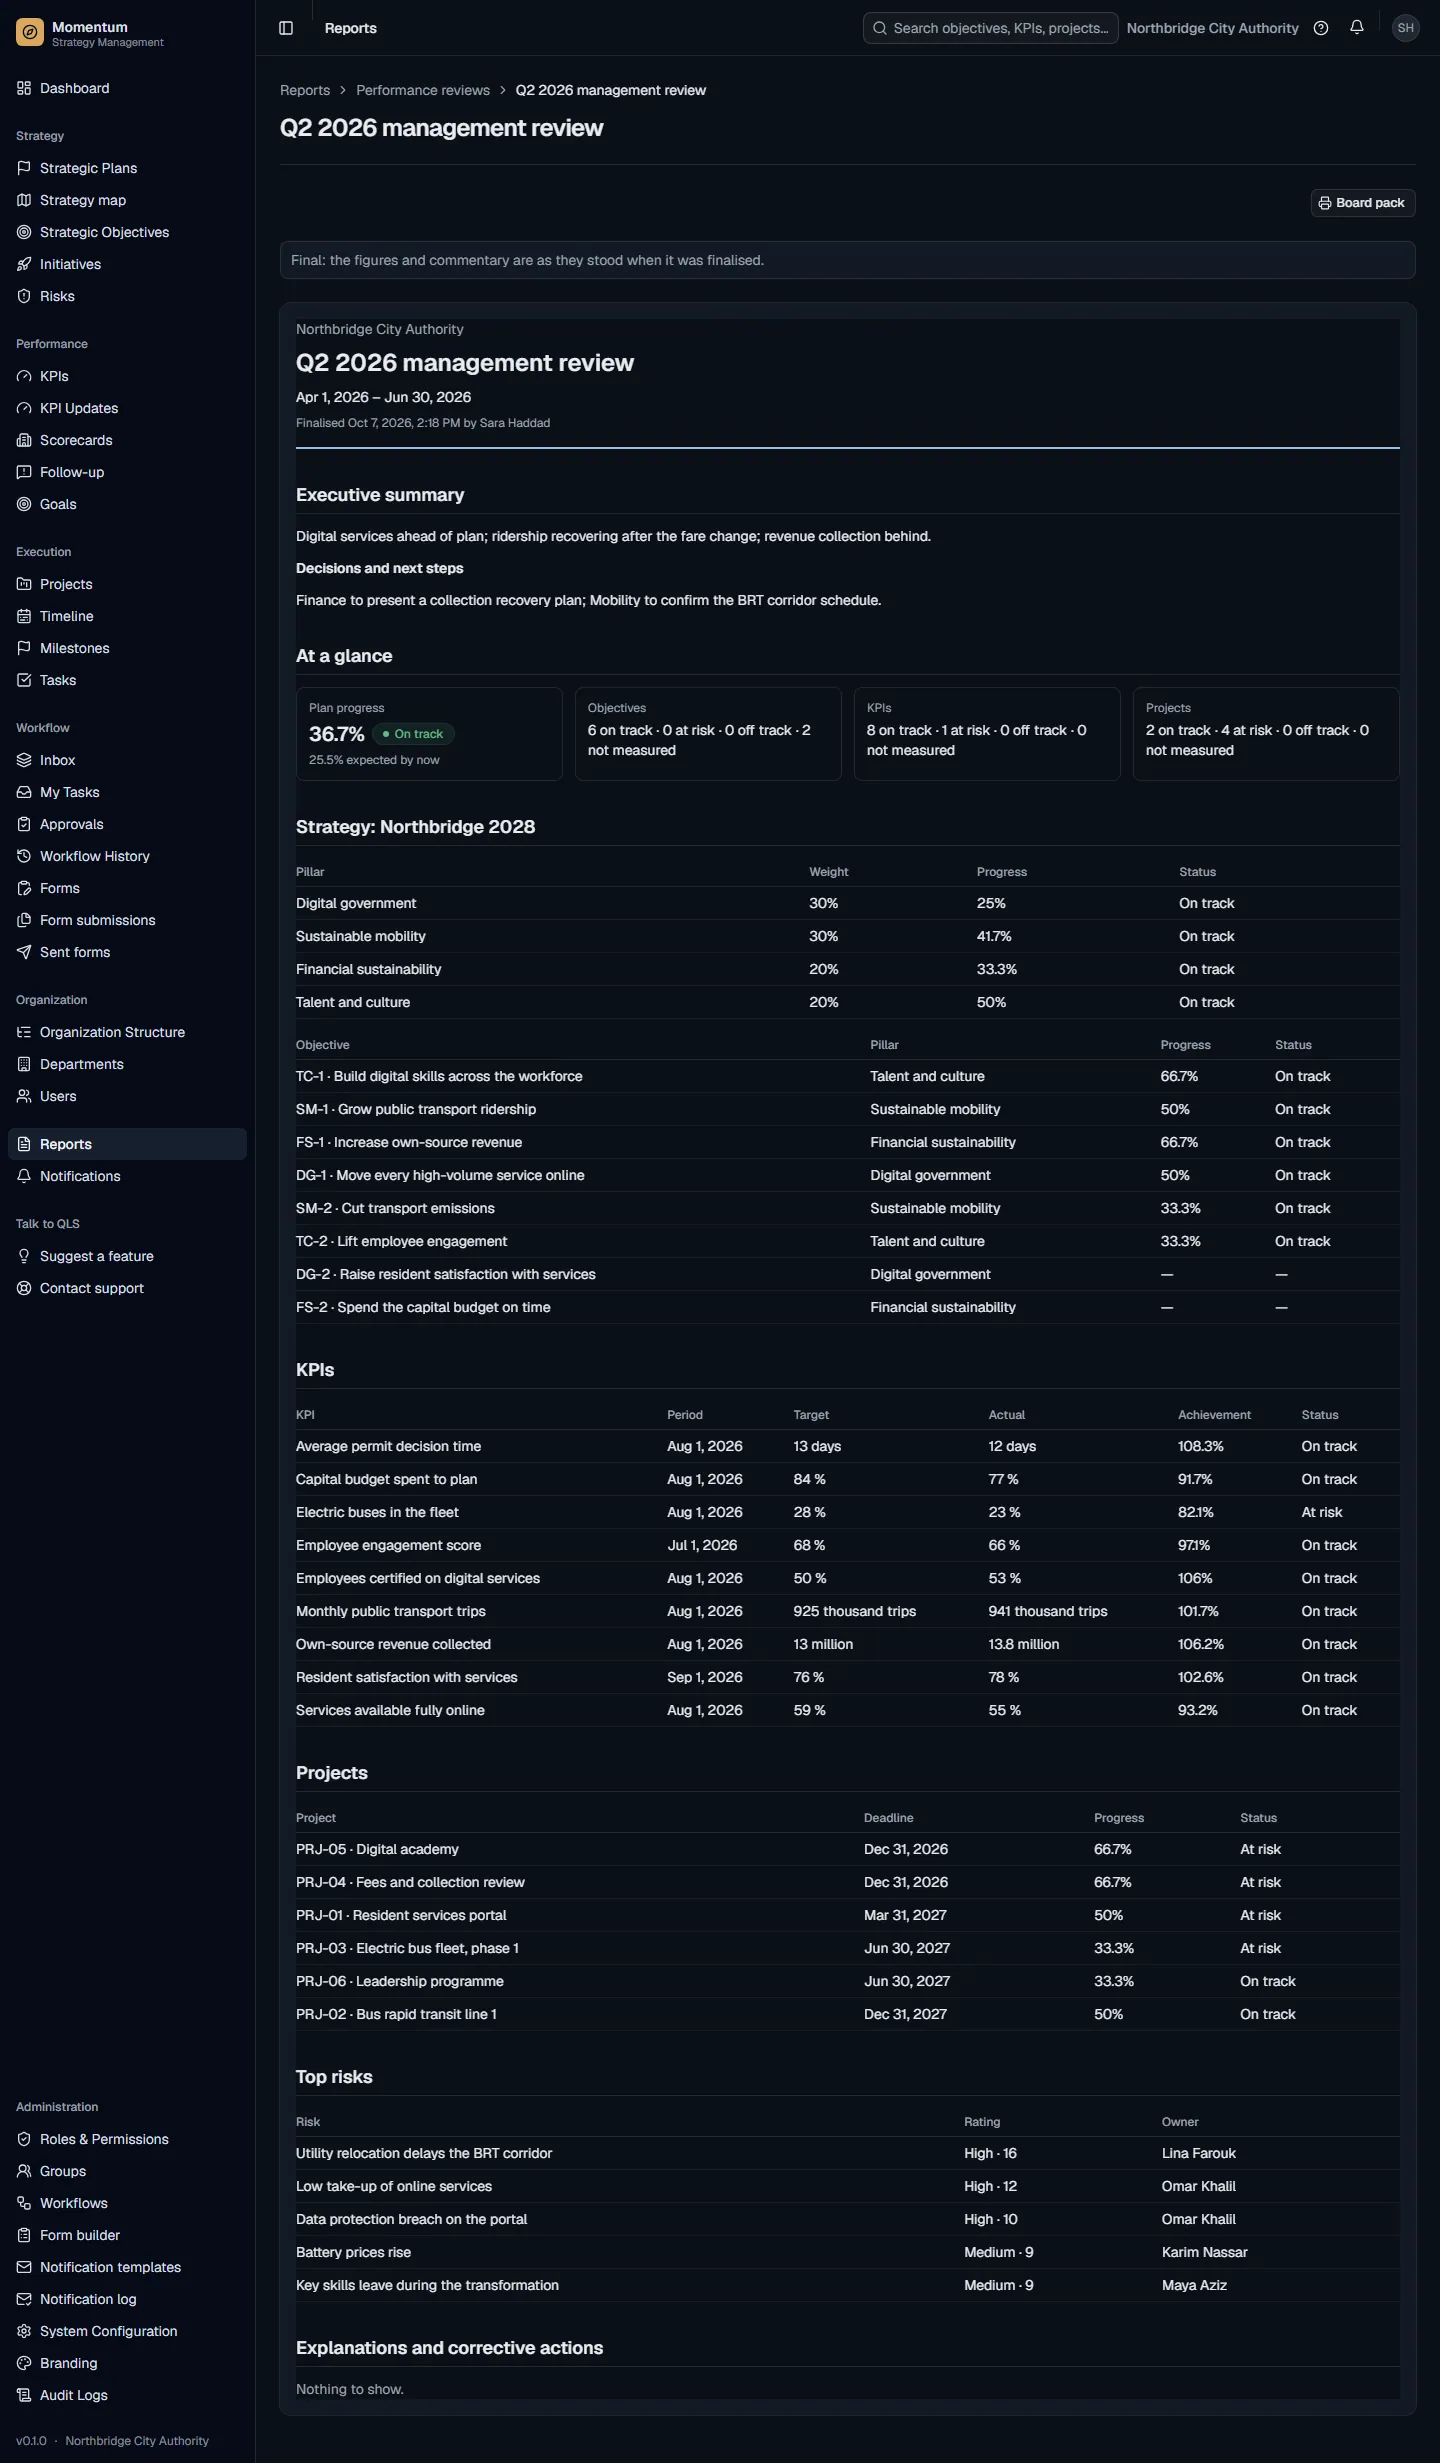The height and width of the screenshot is (2463, 1440).
Task: Click Performance reviews breadcrumb link
Action: [423, 90]
